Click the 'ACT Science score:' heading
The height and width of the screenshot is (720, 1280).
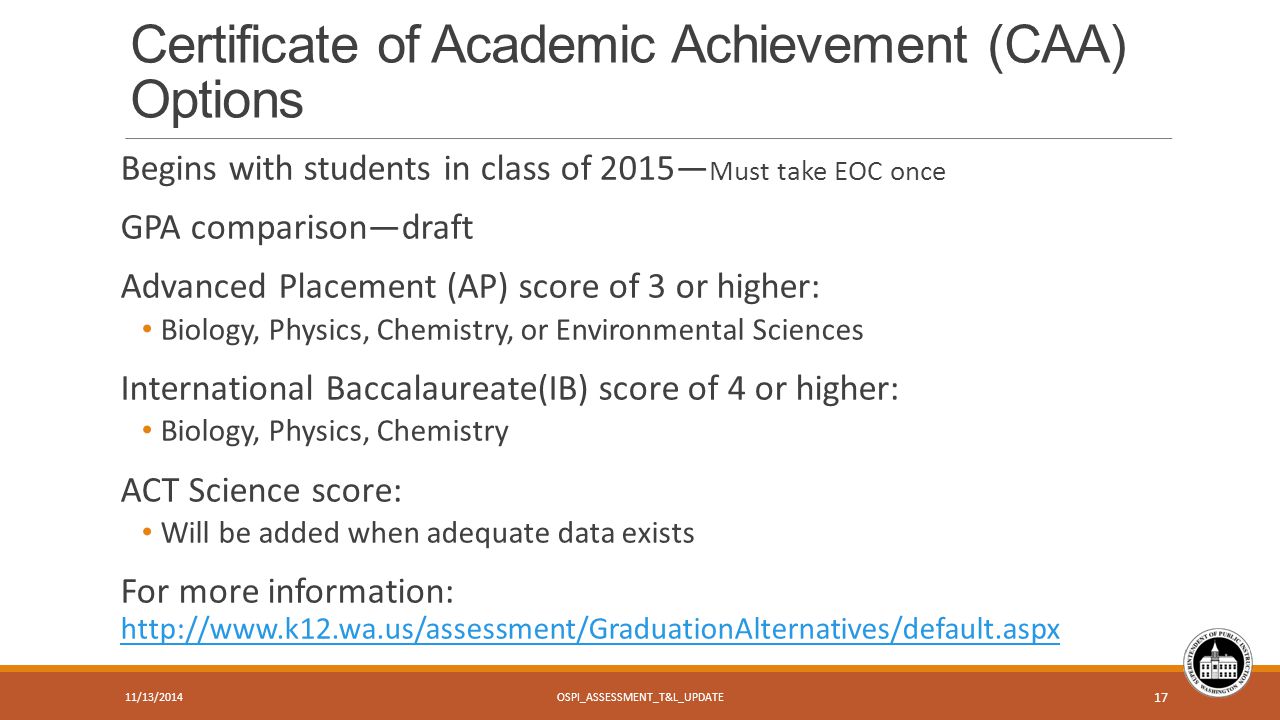click(x=261, y=490)
